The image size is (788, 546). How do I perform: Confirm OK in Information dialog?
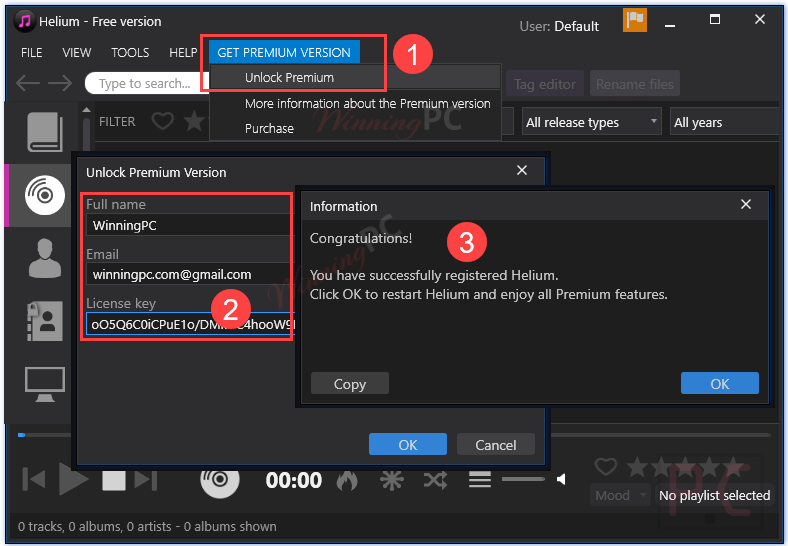coord(720,384)
